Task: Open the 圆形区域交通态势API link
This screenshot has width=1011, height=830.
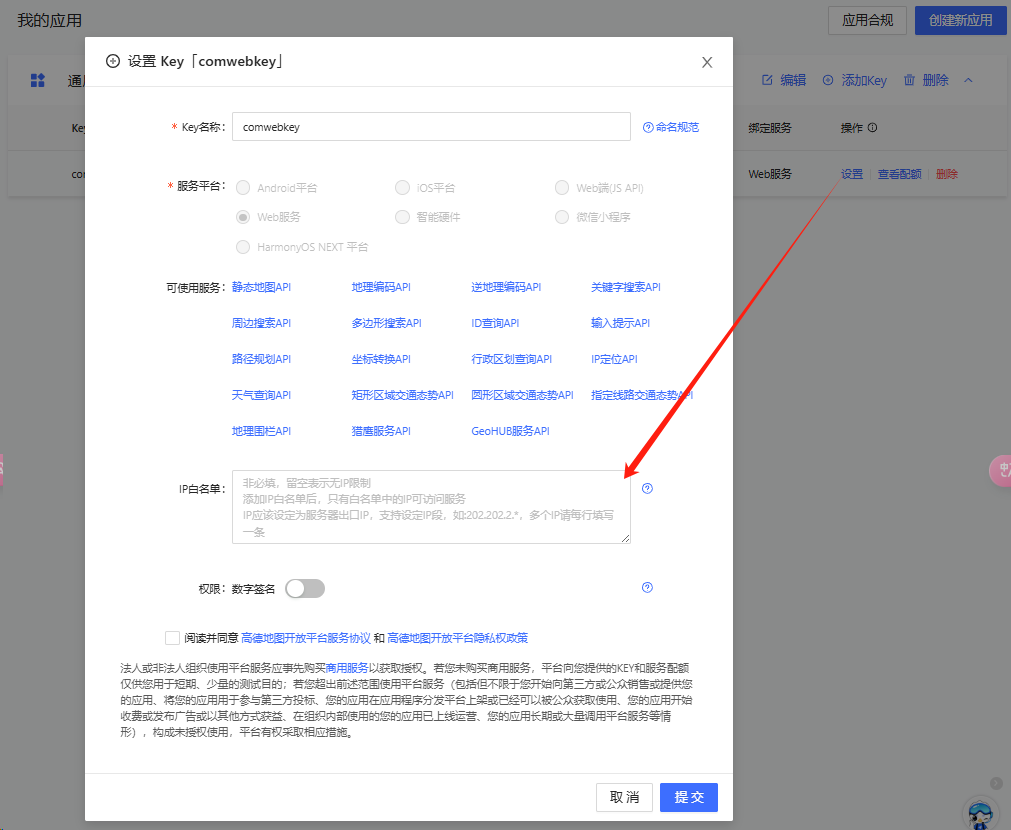Action: tap(523, 395)
